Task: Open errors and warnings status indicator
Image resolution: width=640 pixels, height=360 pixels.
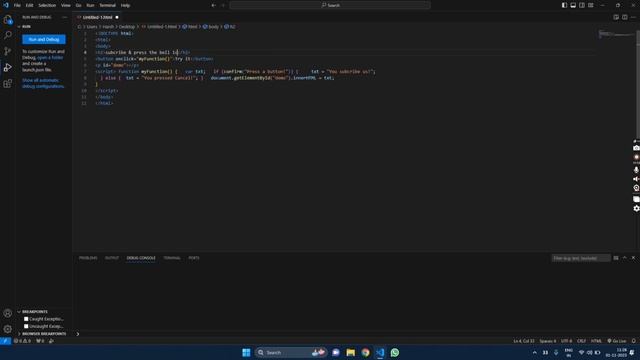Action: (22, 341)
